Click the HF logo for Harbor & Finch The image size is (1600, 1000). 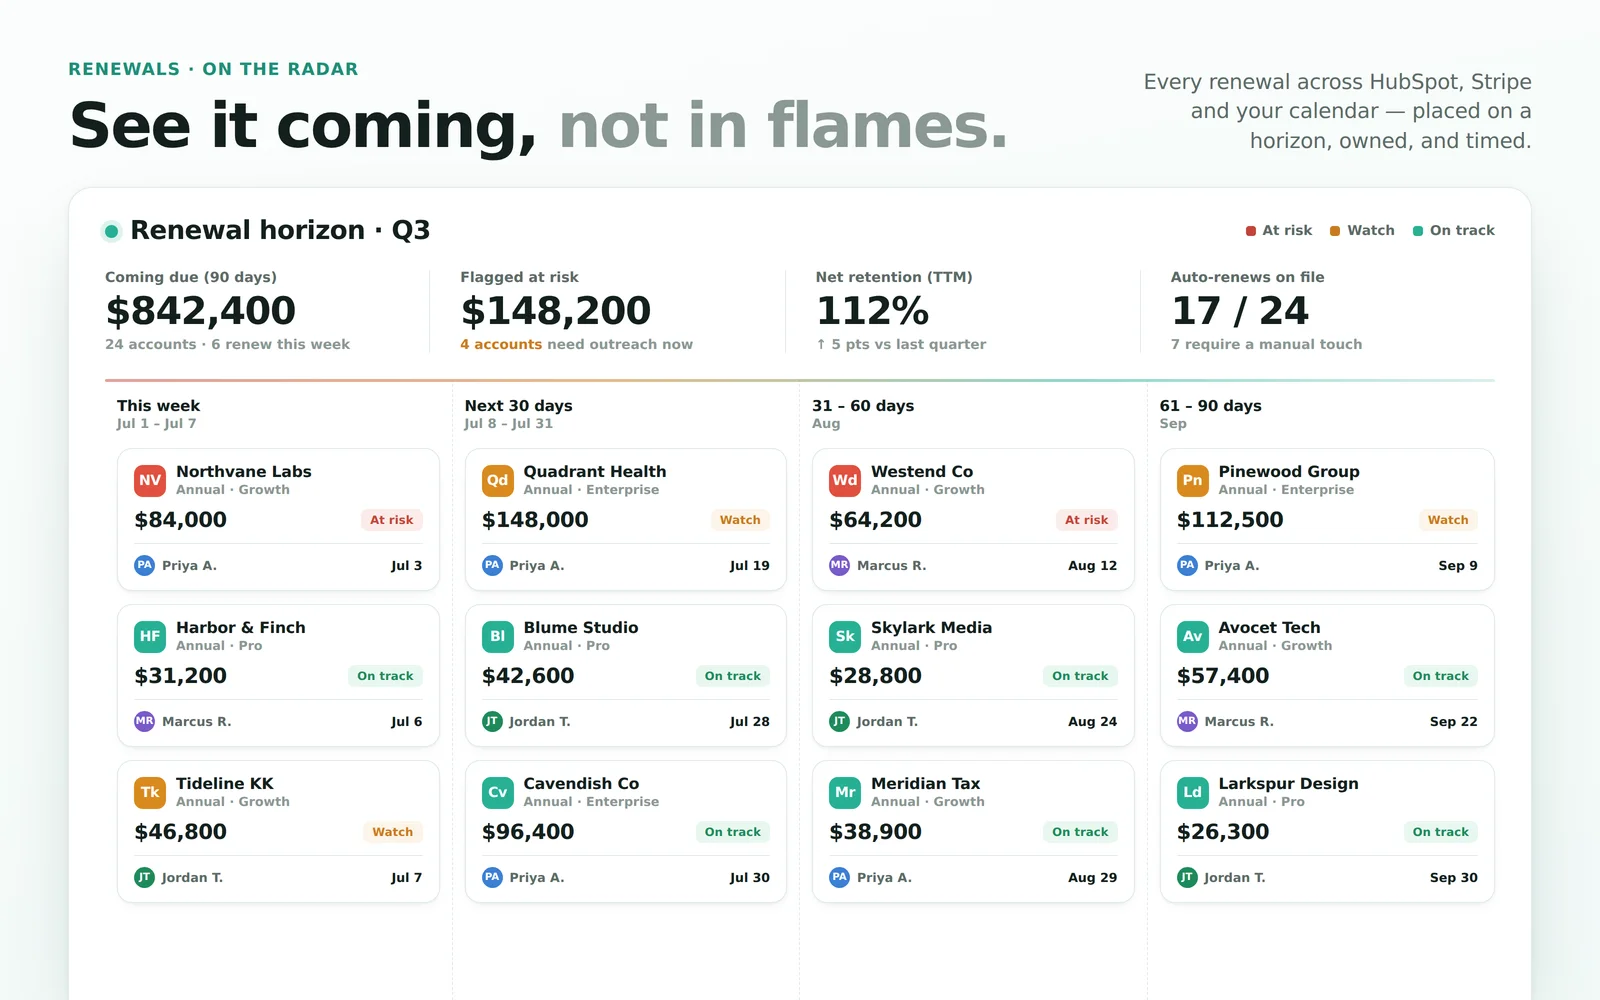(x=150, y=636)
